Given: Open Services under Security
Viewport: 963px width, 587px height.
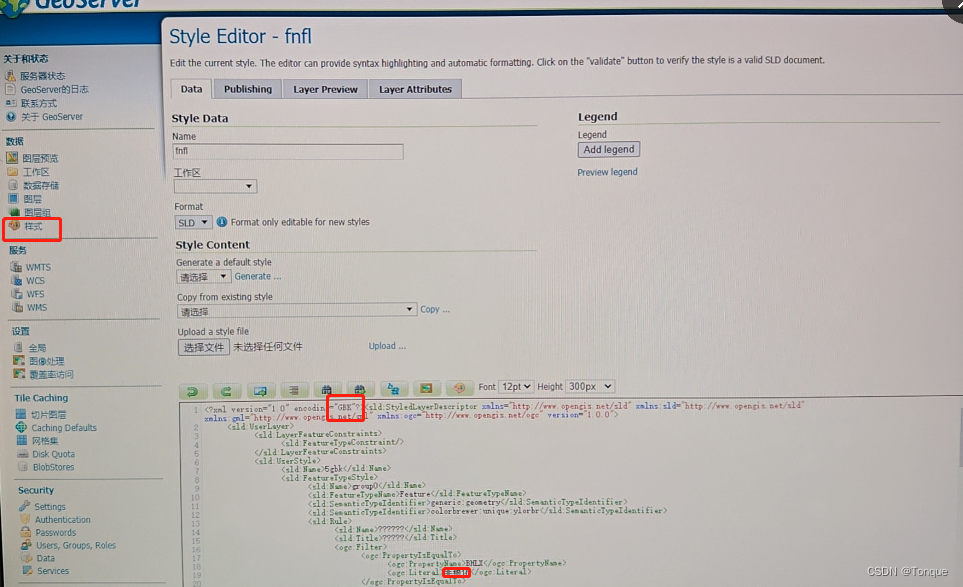Looking at the screenshot, I should (x=53, y=571).
